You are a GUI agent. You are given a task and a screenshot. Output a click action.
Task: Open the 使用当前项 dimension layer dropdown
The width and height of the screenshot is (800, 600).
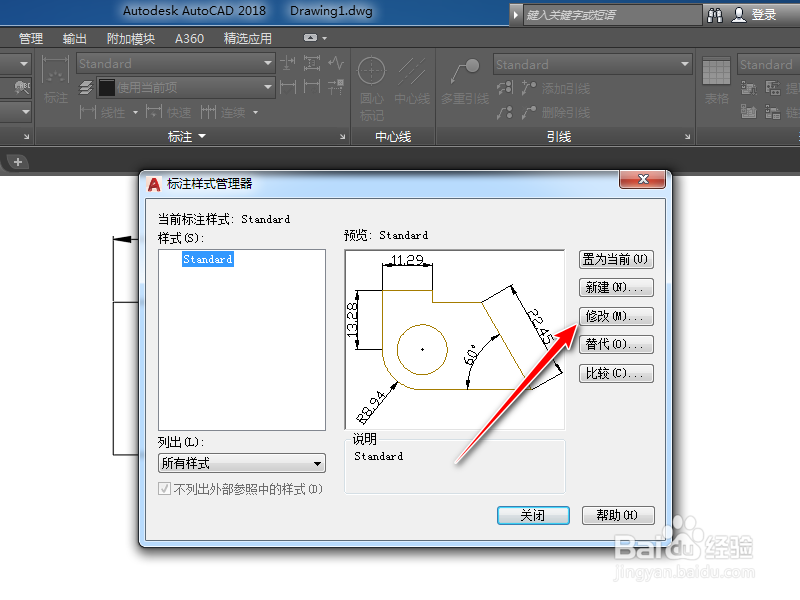coord(186,88)
